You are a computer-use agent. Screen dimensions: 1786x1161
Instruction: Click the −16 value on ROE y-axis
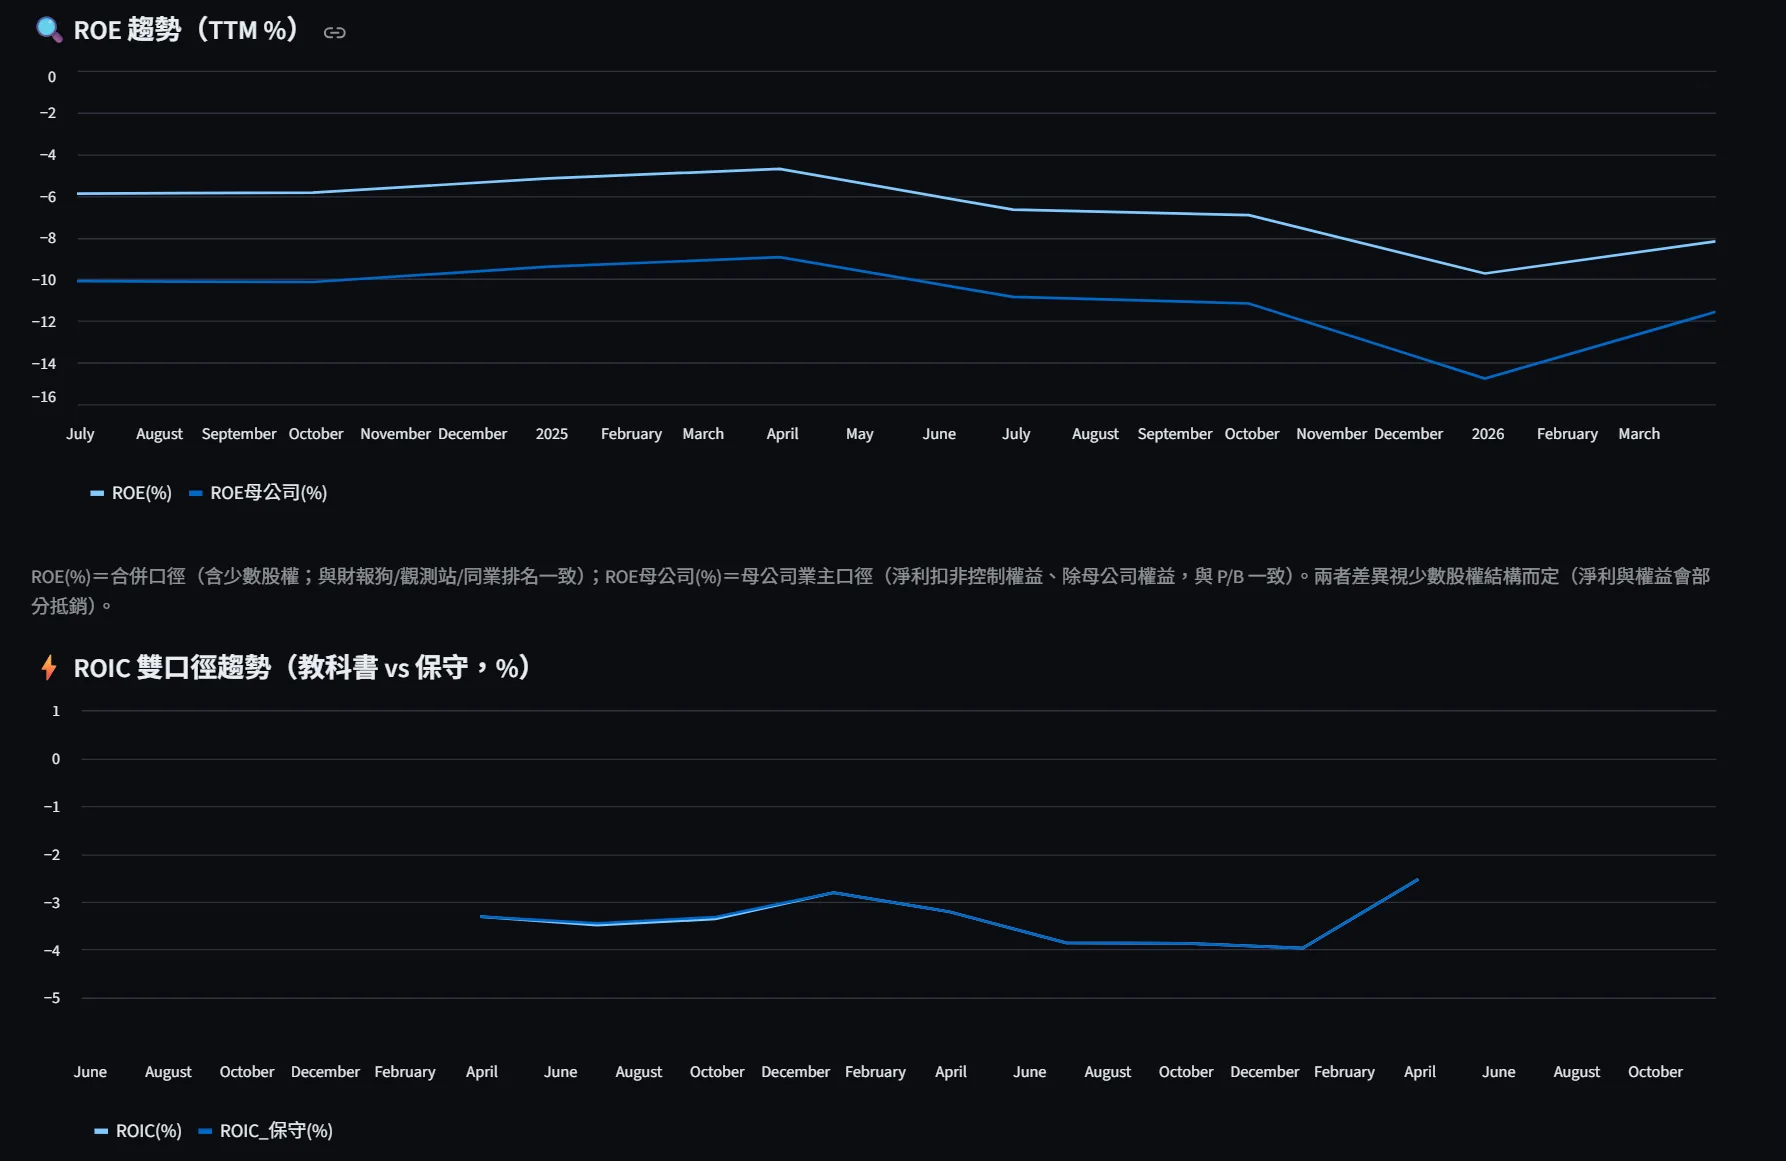[x=44, y=397]
